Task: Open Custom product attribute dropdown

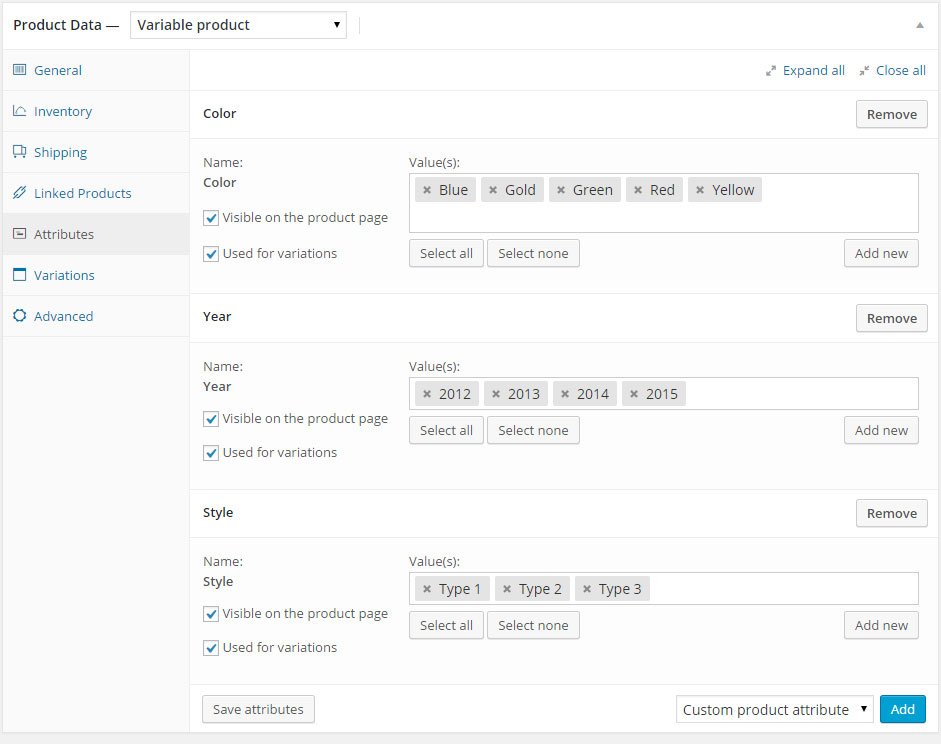Action: click(x=774, y=710)
